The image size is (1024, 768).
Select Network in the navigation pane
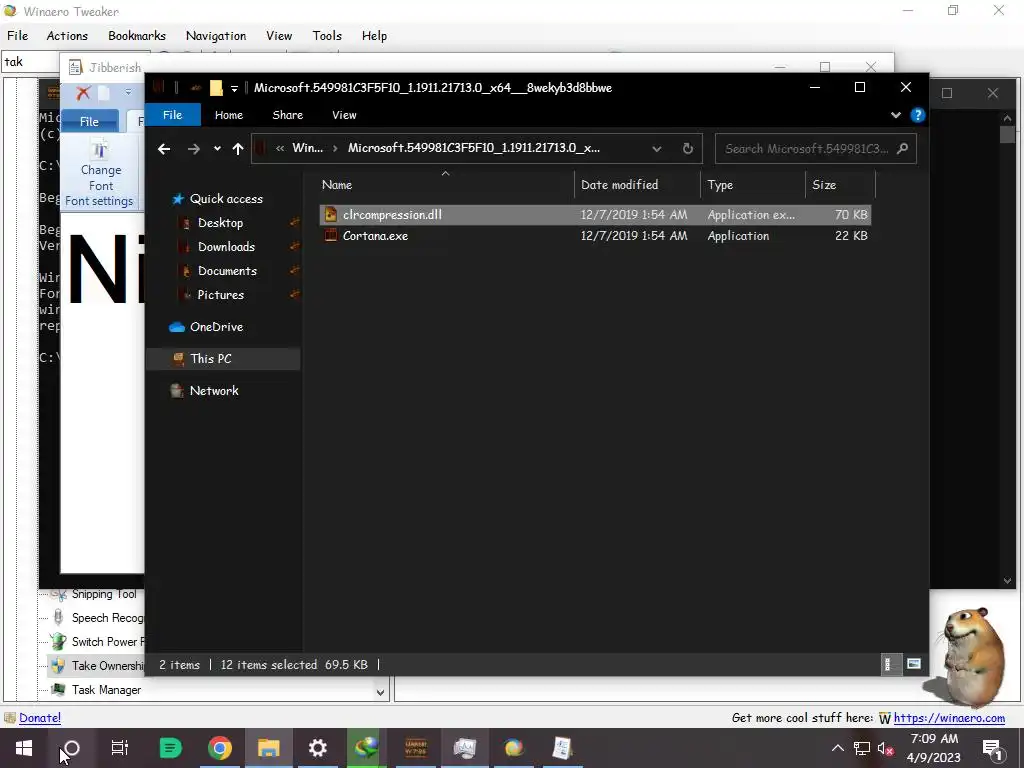pyautogui.click(x=214, y=391)
